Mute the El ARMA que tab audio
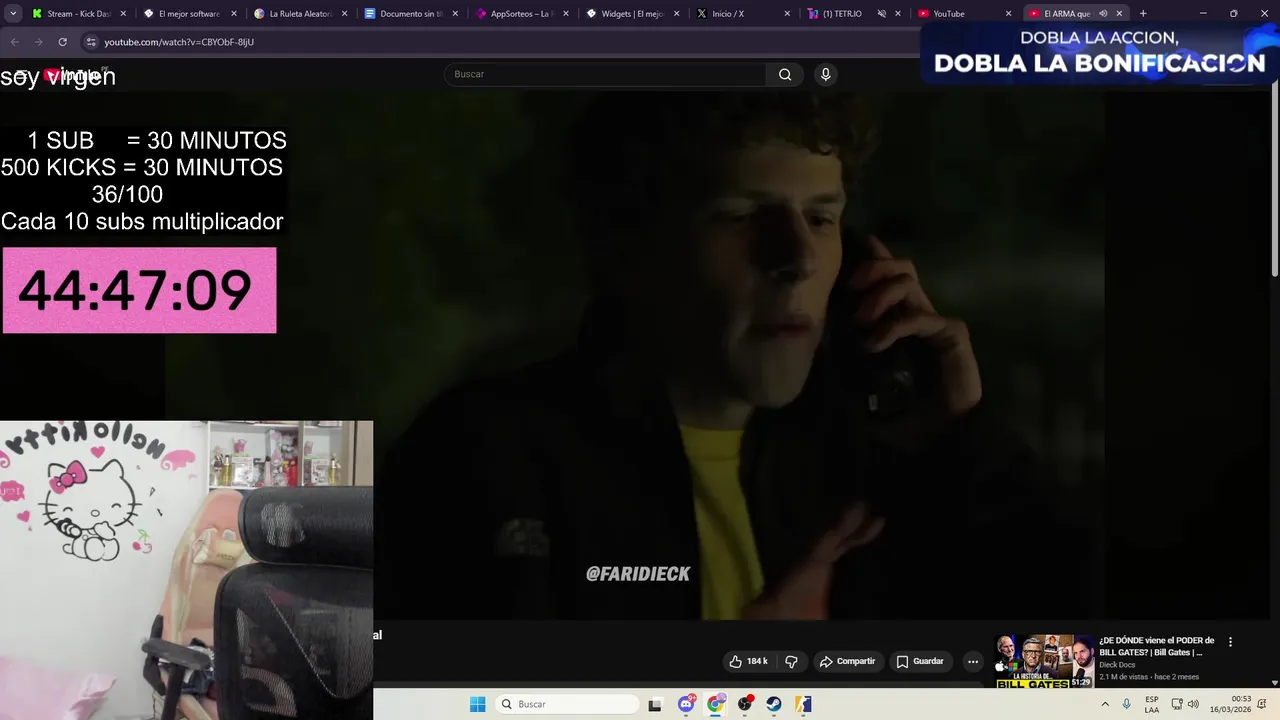The image size is (1280, 720). (1102, 14)
